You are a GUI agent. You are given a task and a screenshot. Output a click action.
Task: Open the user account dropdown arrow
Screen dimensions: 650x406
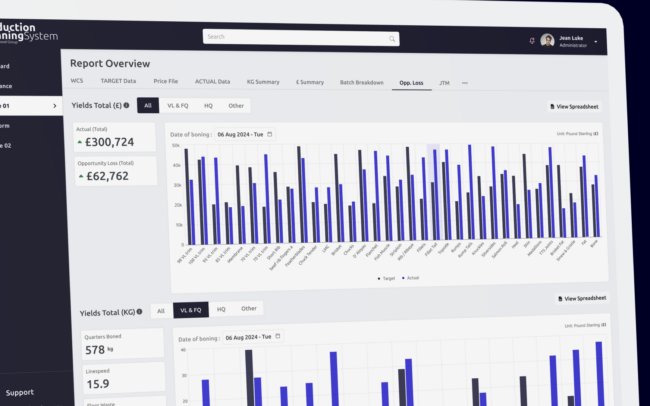(x=596, y=42)
